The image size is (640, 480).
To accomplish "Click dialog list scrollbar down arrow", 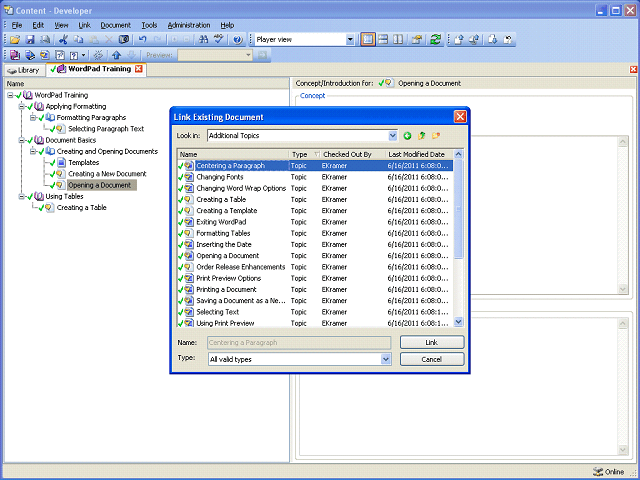I will click(458, 322).
